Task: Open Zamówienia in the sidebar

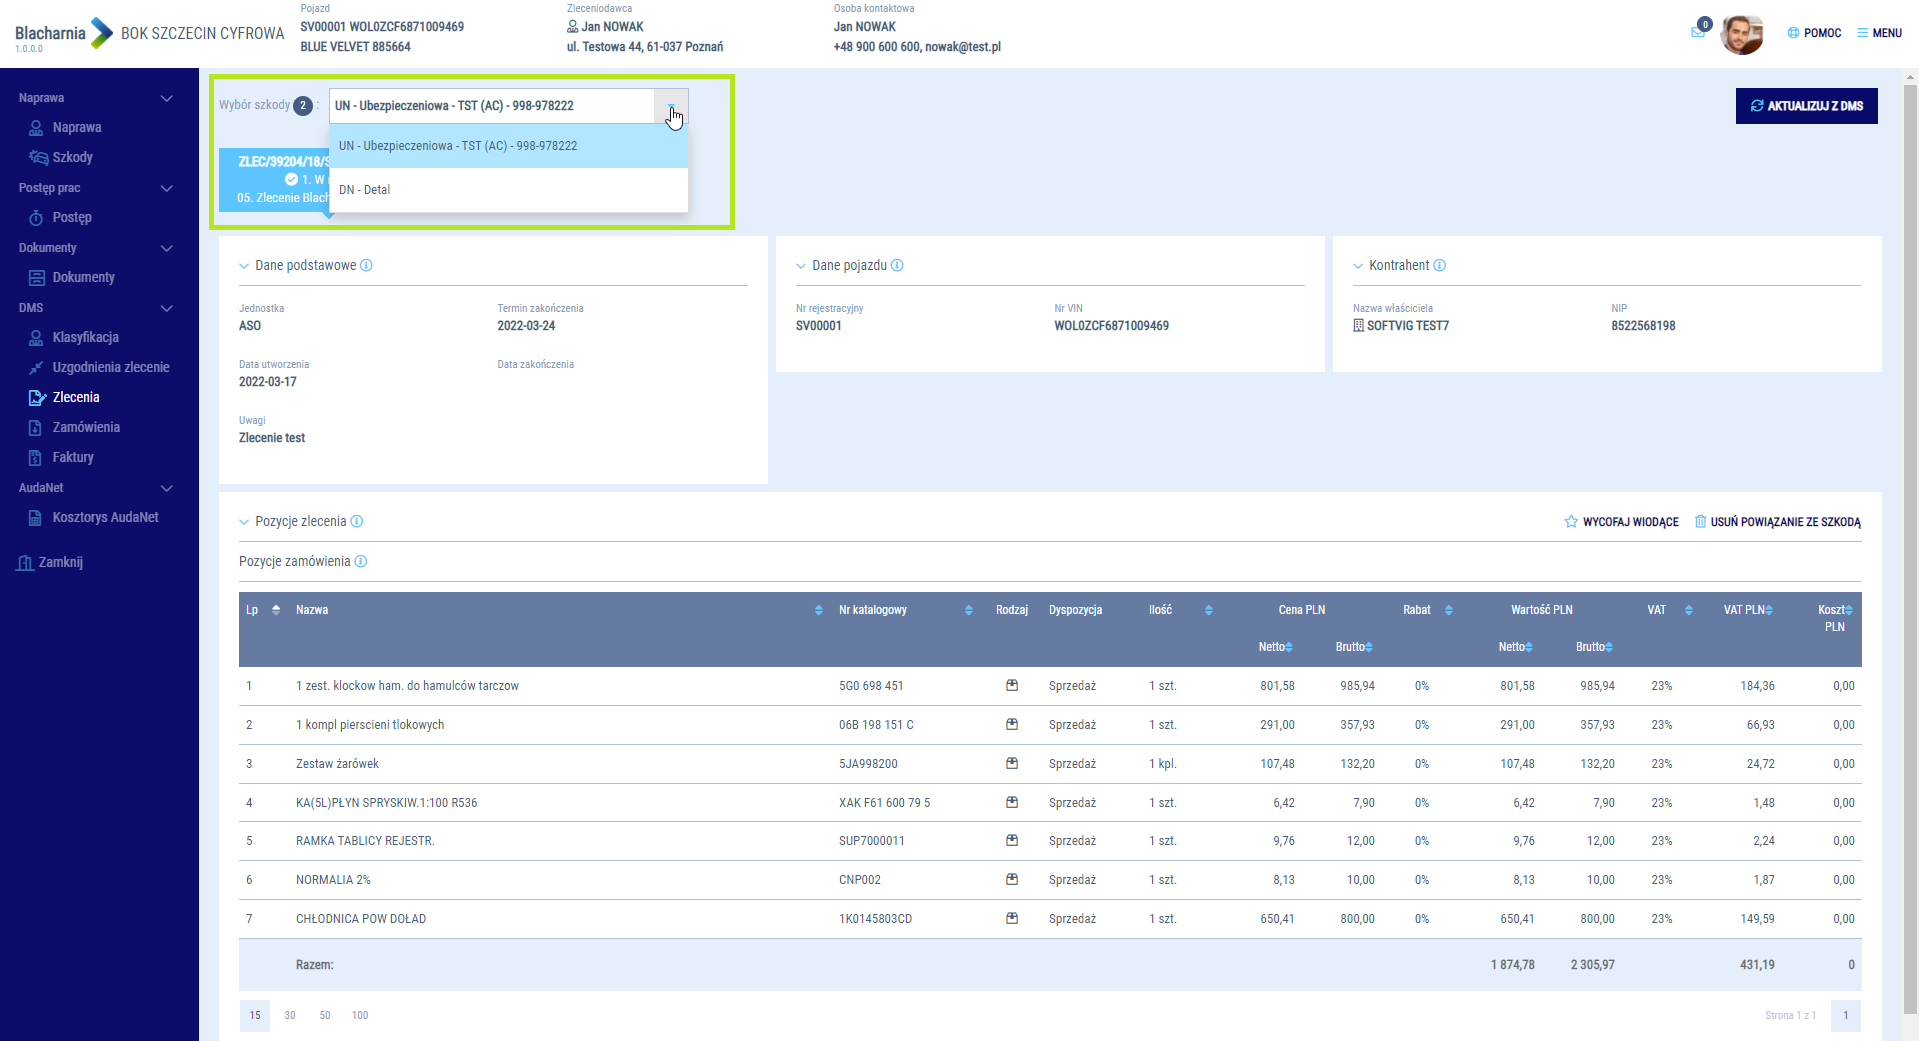Action: coord(86,427)
